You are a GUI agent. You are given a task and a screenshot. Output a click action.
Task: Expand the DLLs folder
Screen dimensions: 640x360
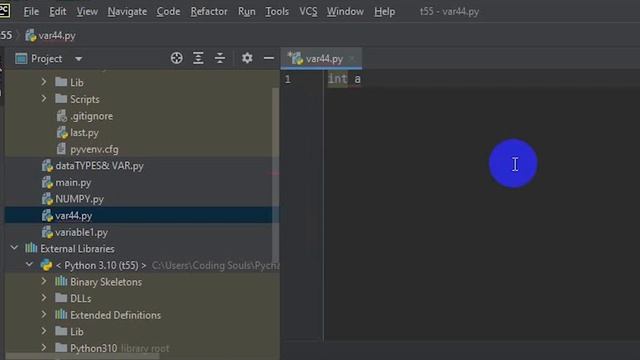(44, 298)
